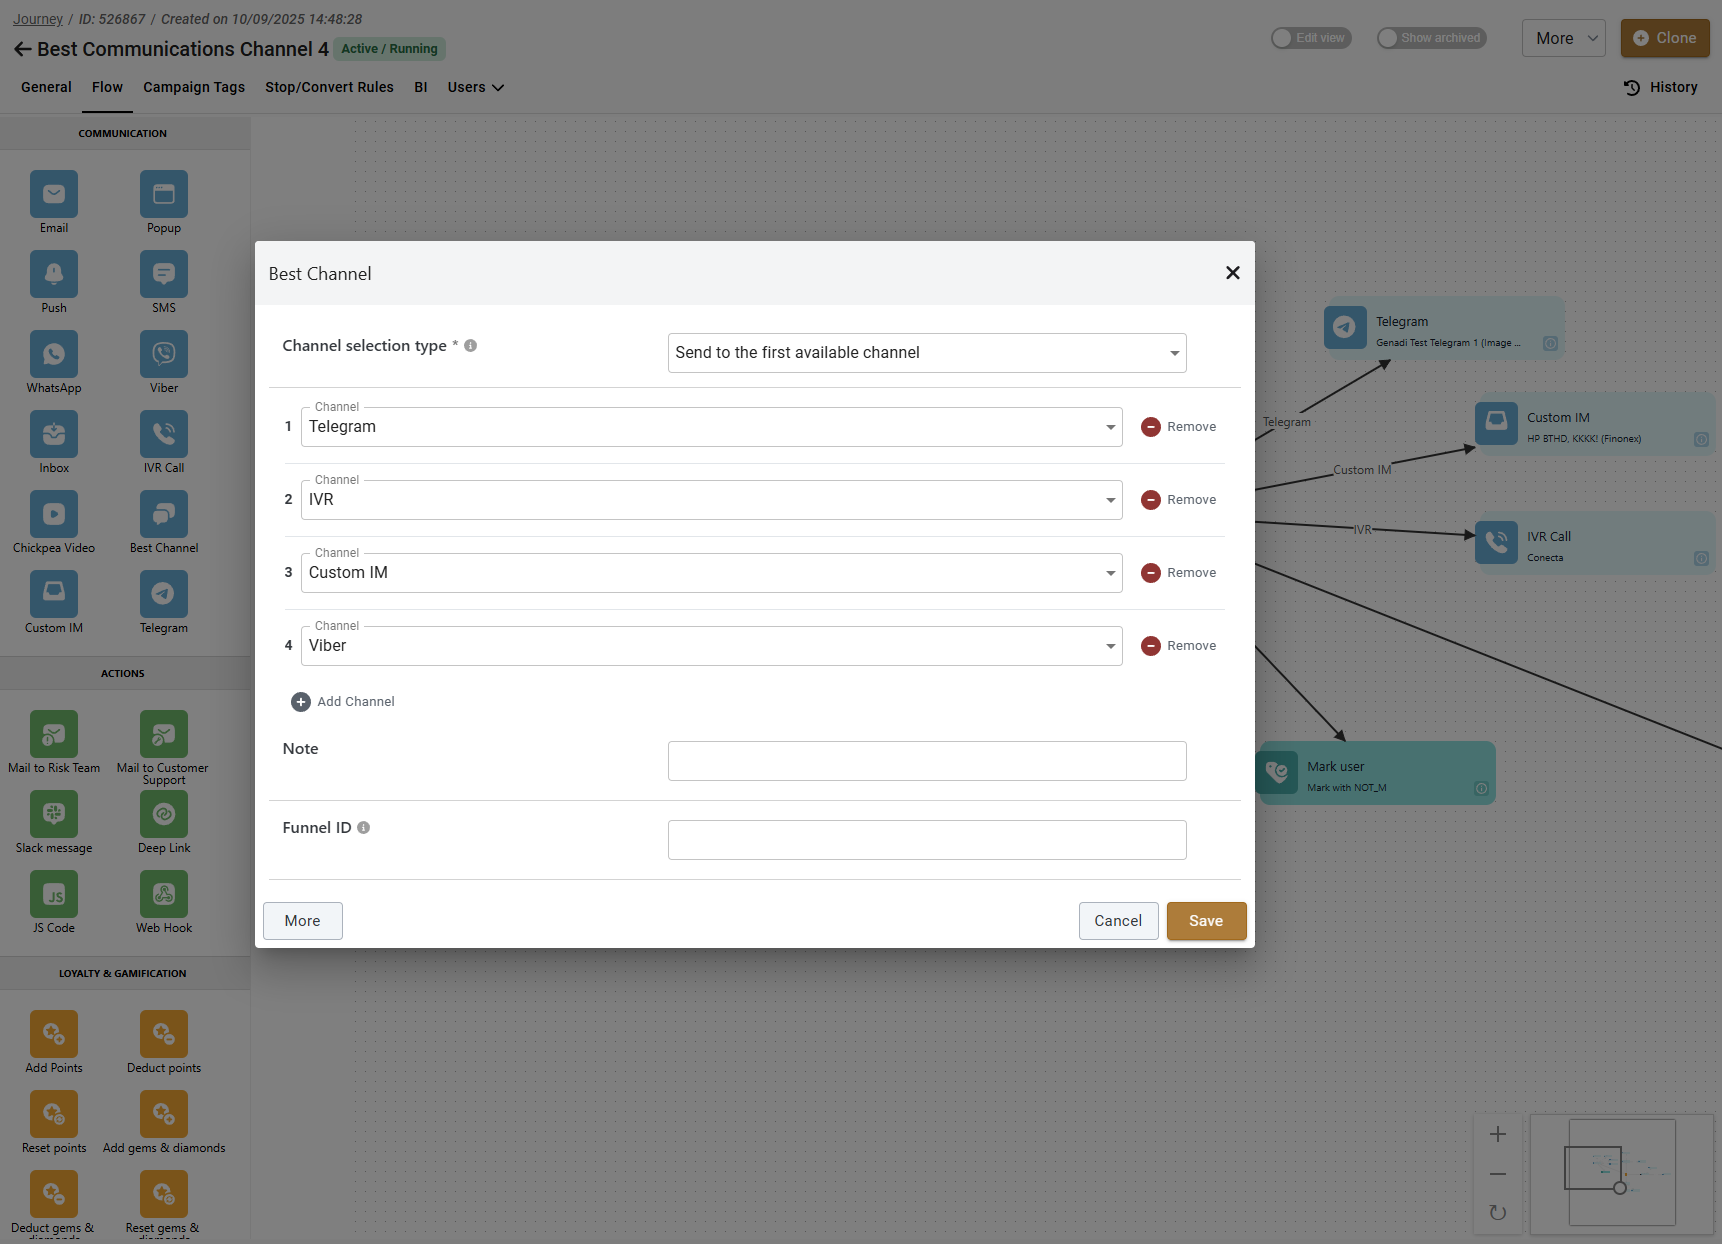Image resolution: width=1722 pixels, height=1244 pixels.
Task: Open the Stop/Convert Rules tab
Action: (x=329, y=87)
